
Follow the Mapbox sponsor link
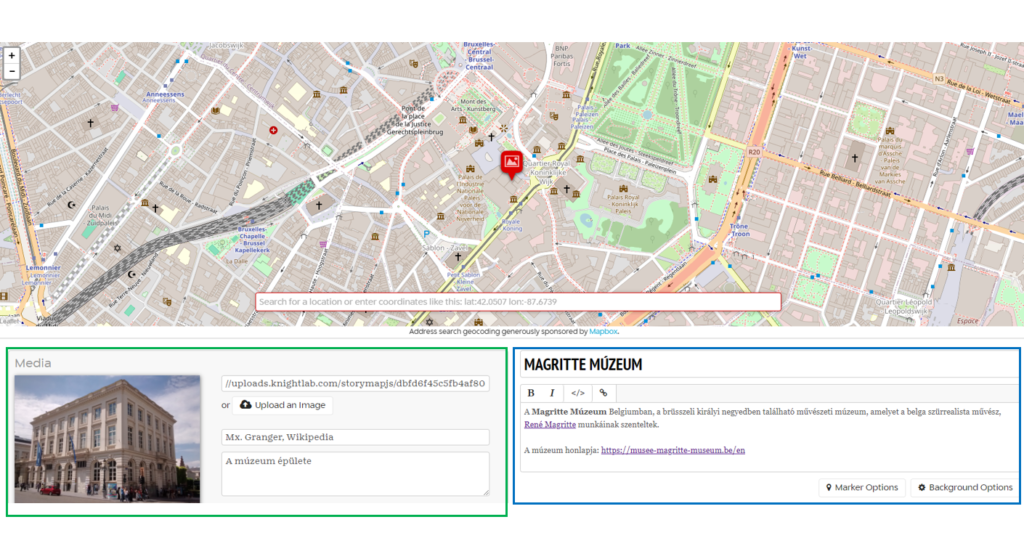click(603, 331)
